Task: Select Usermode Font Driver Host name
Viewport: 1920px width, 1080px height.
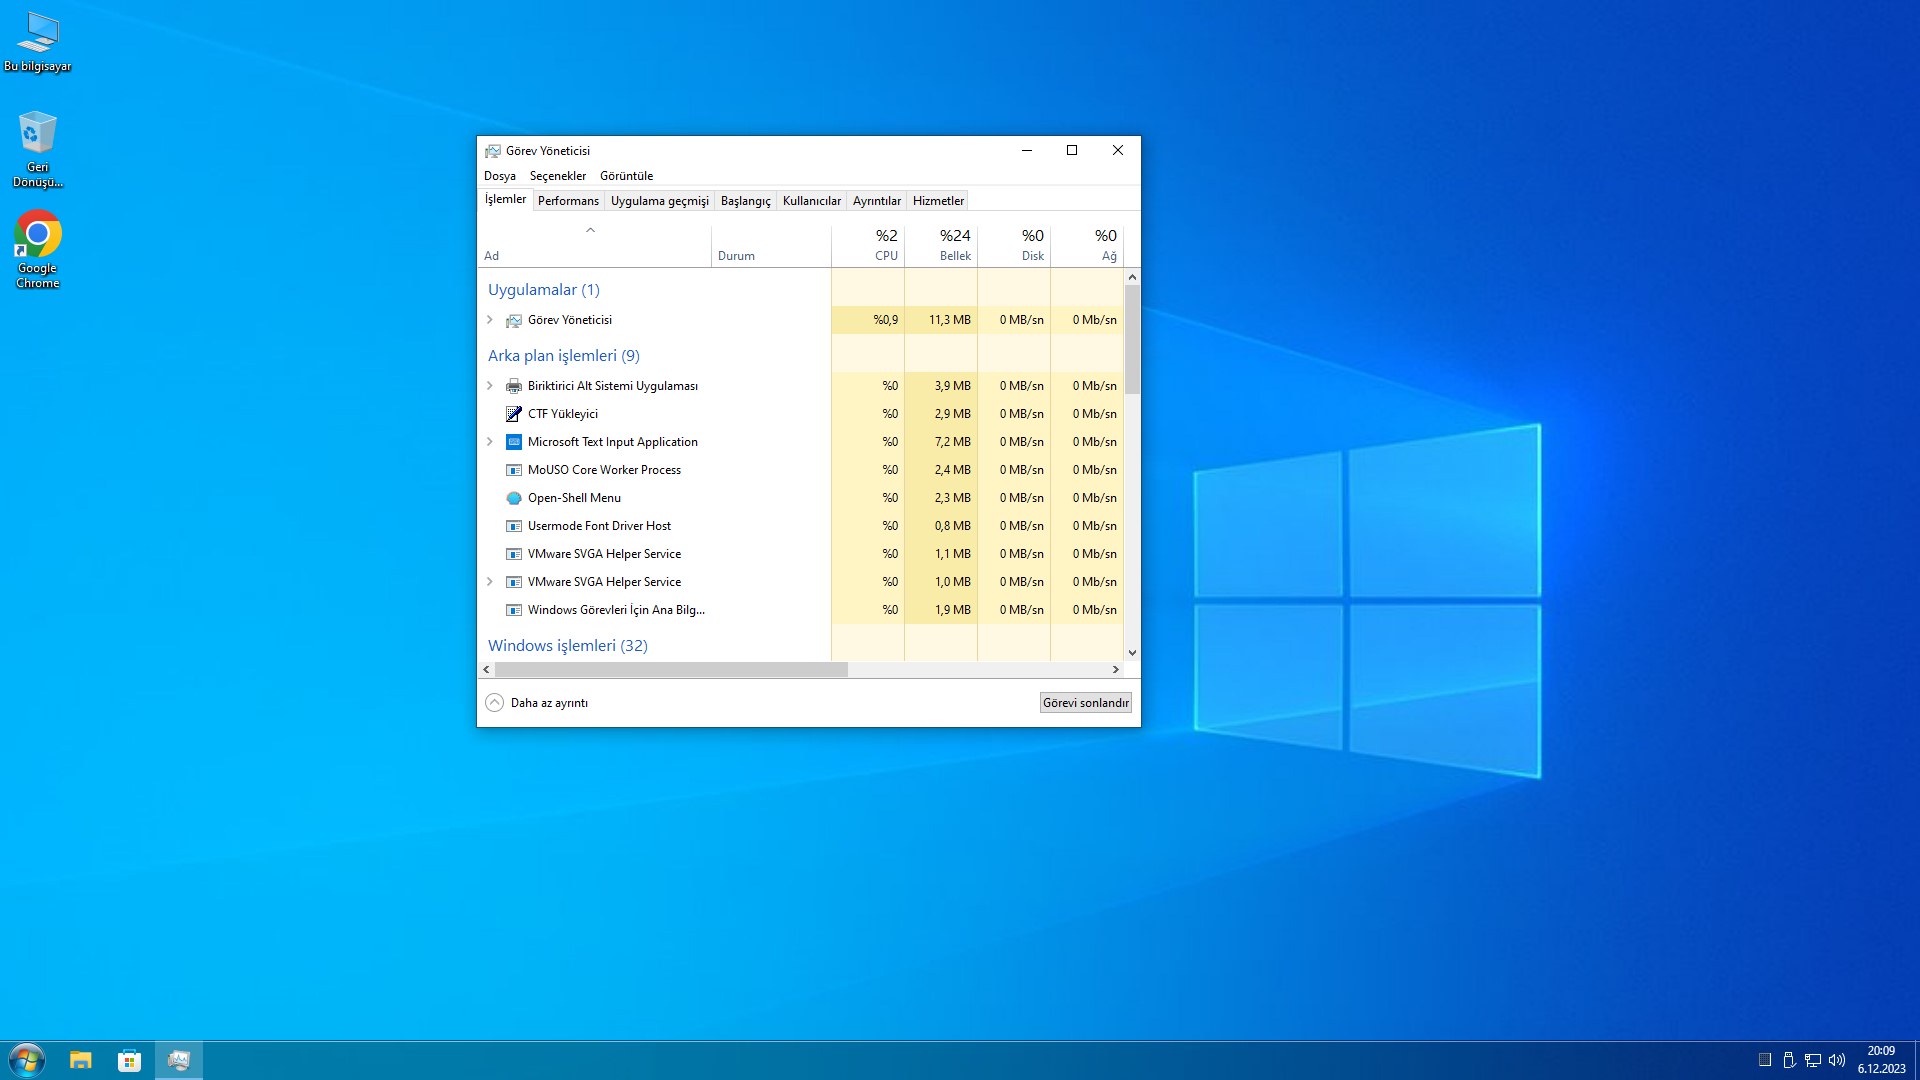Action: coord(599,526)
